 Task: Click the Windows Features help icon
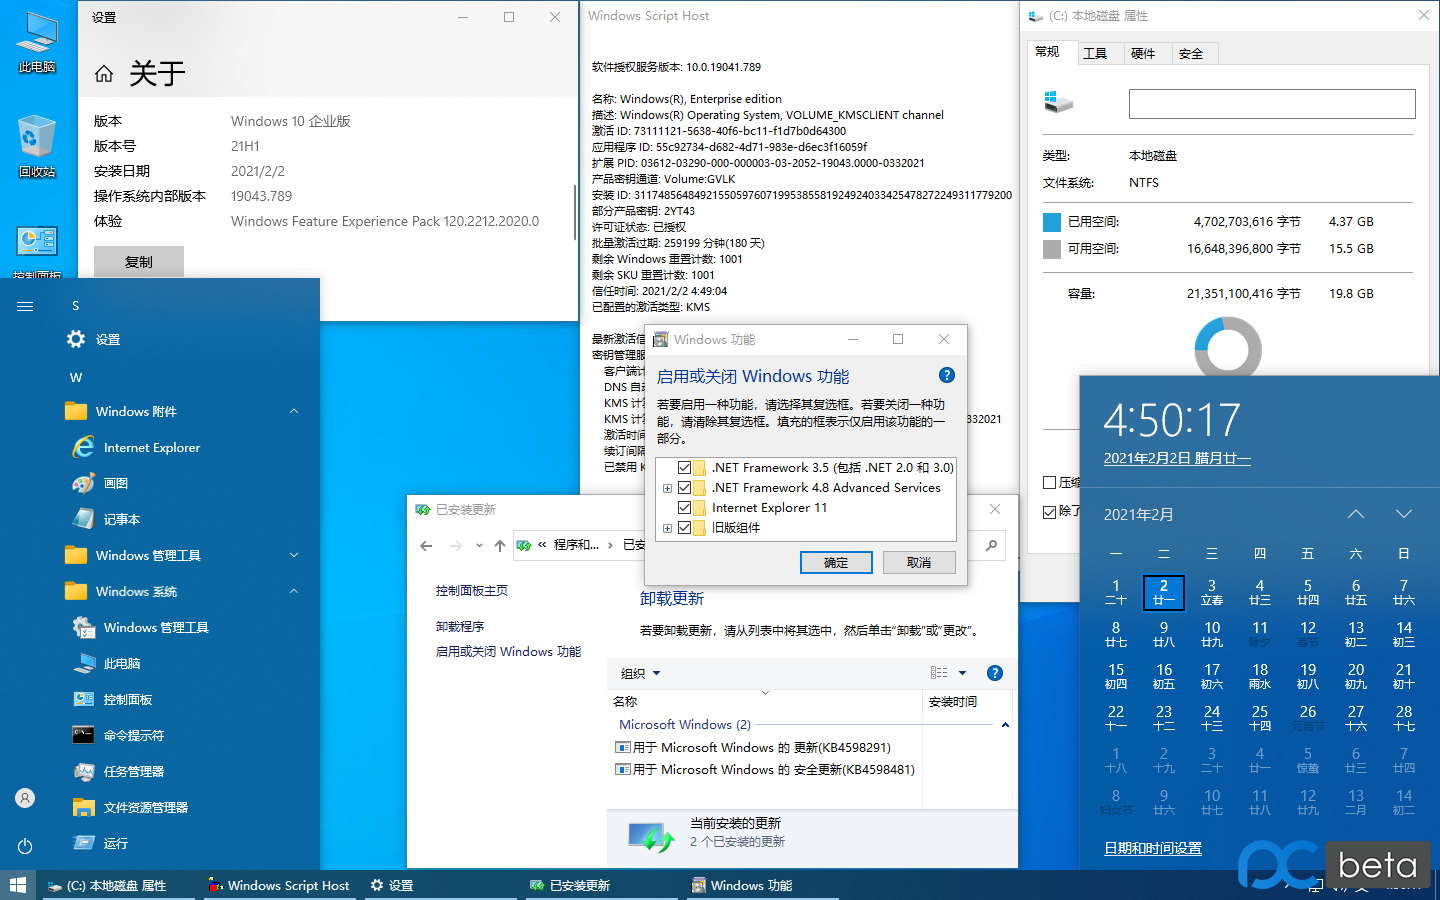[x=946, y=376]
